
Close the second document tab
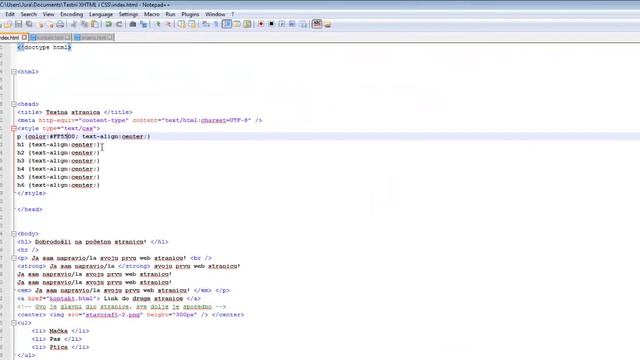point(68,38)
